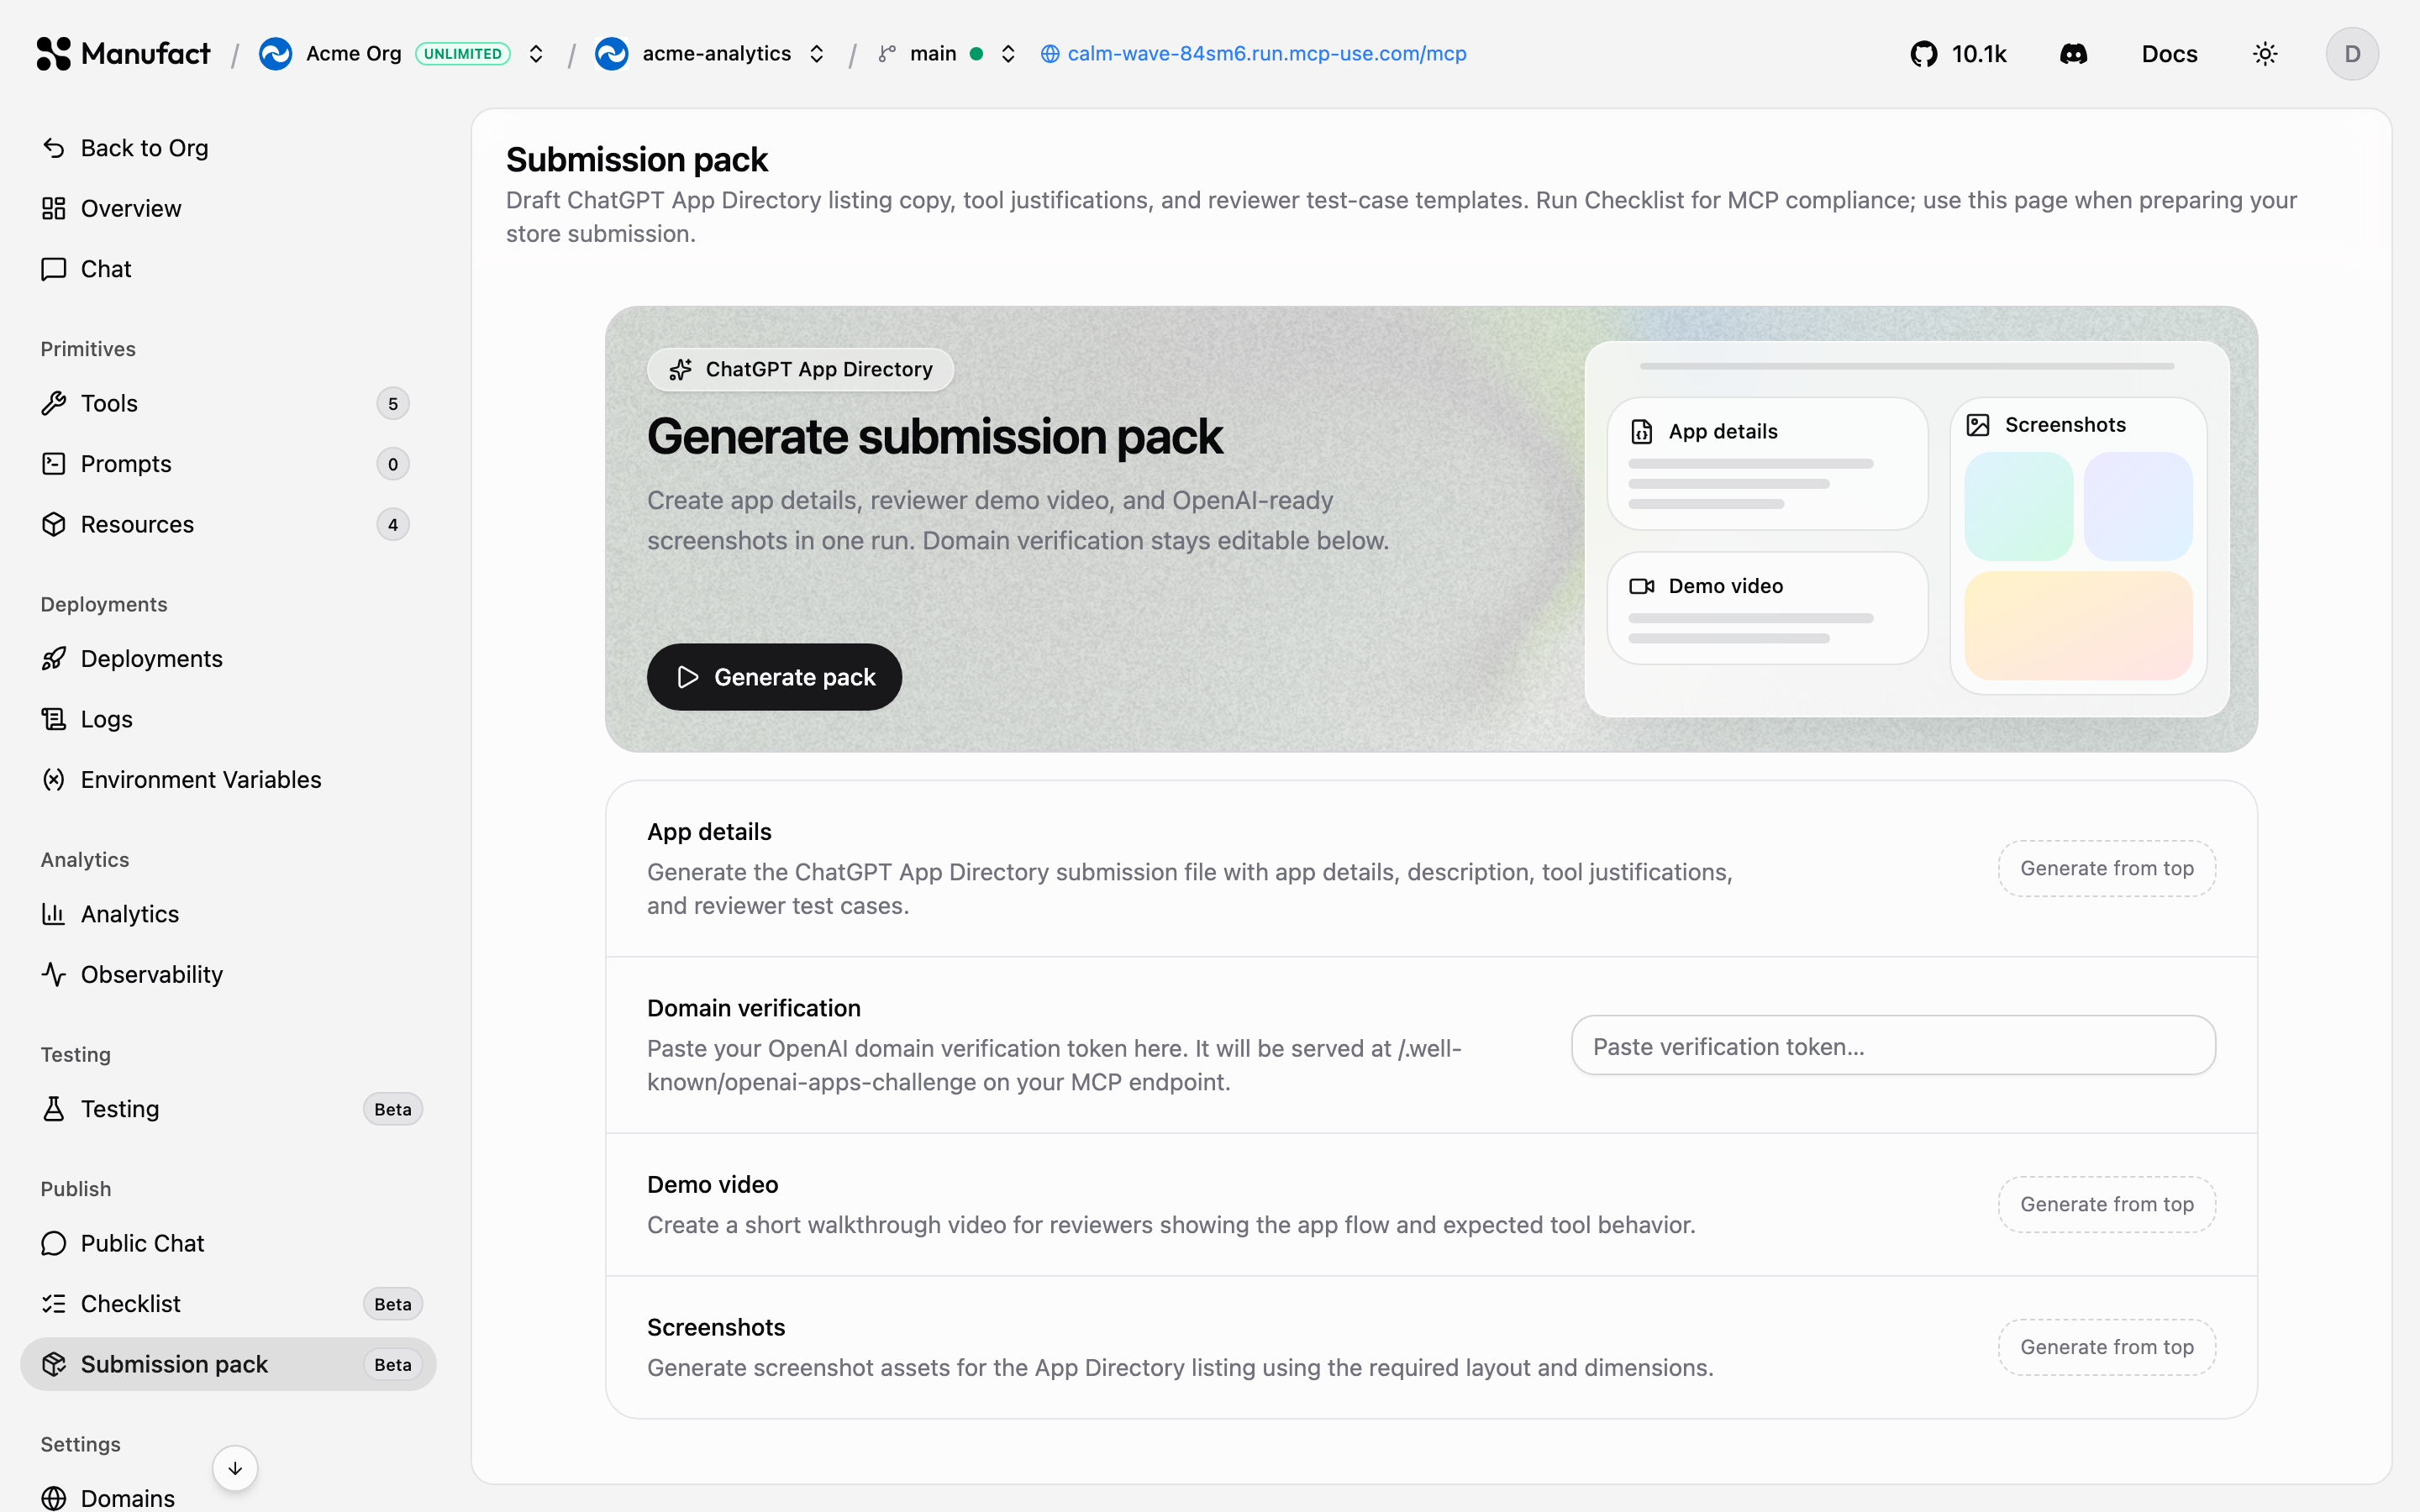Click the Prompts count badge 0
2420x1512 pixels.
[393, 464]
